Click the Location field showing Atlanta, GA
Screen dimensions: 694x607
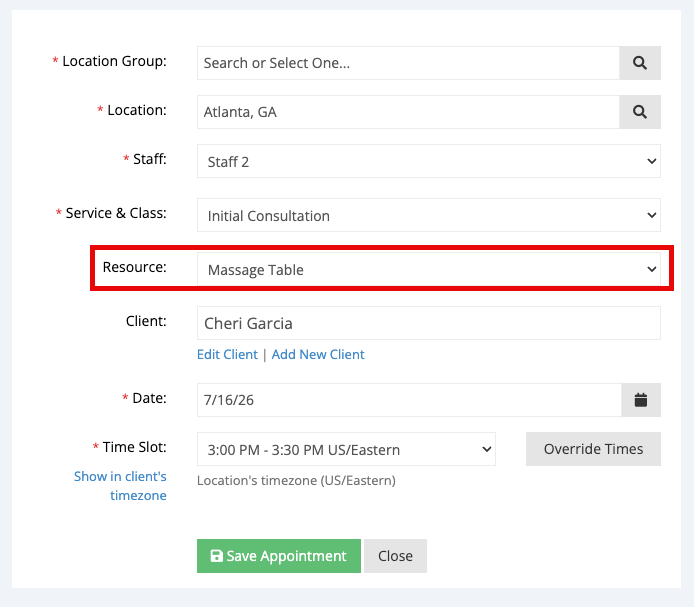(408, 112)
